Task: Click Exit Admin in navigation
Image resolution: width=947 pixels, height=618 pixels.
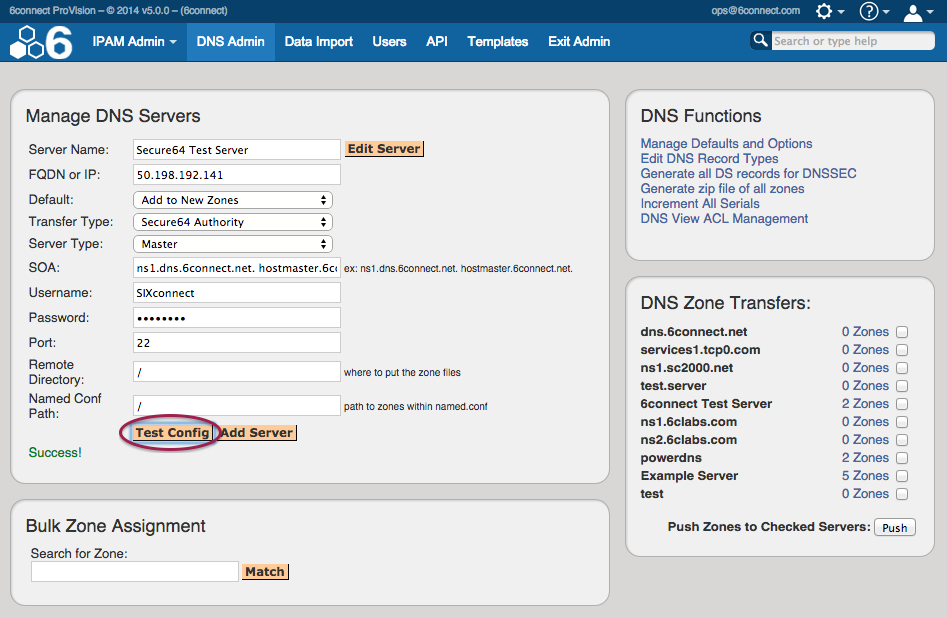Action: (579, 42)
